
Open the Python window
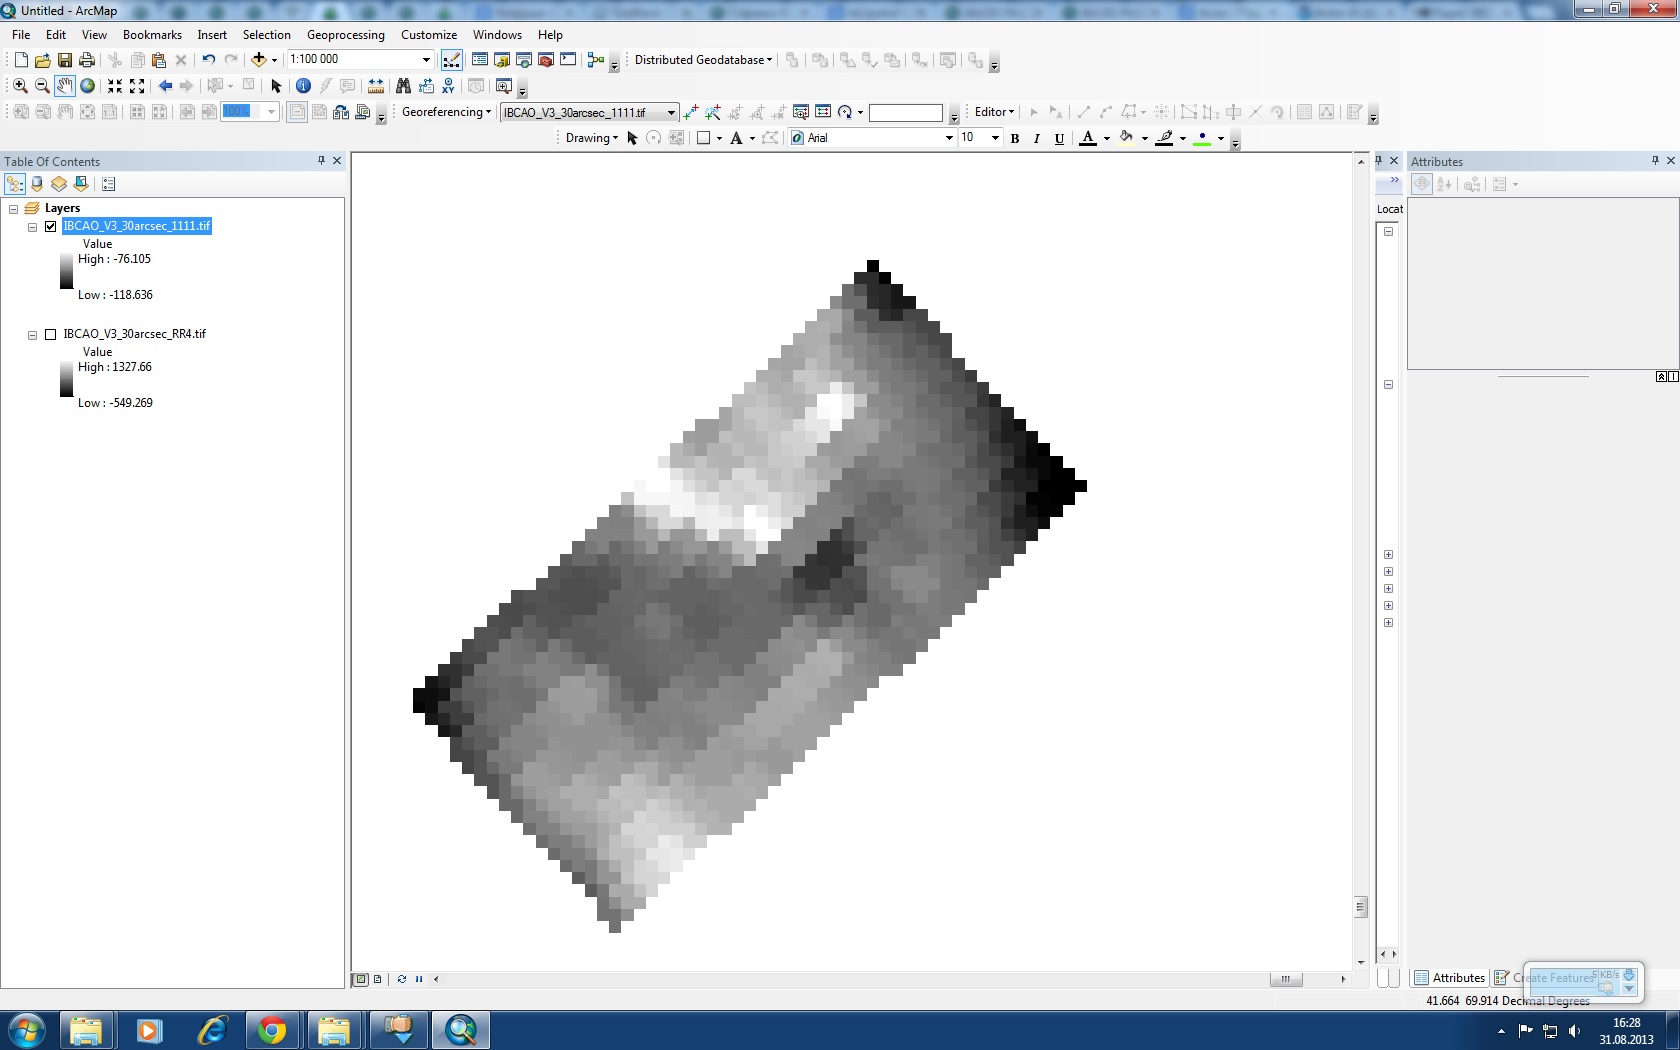coord(568,60)
